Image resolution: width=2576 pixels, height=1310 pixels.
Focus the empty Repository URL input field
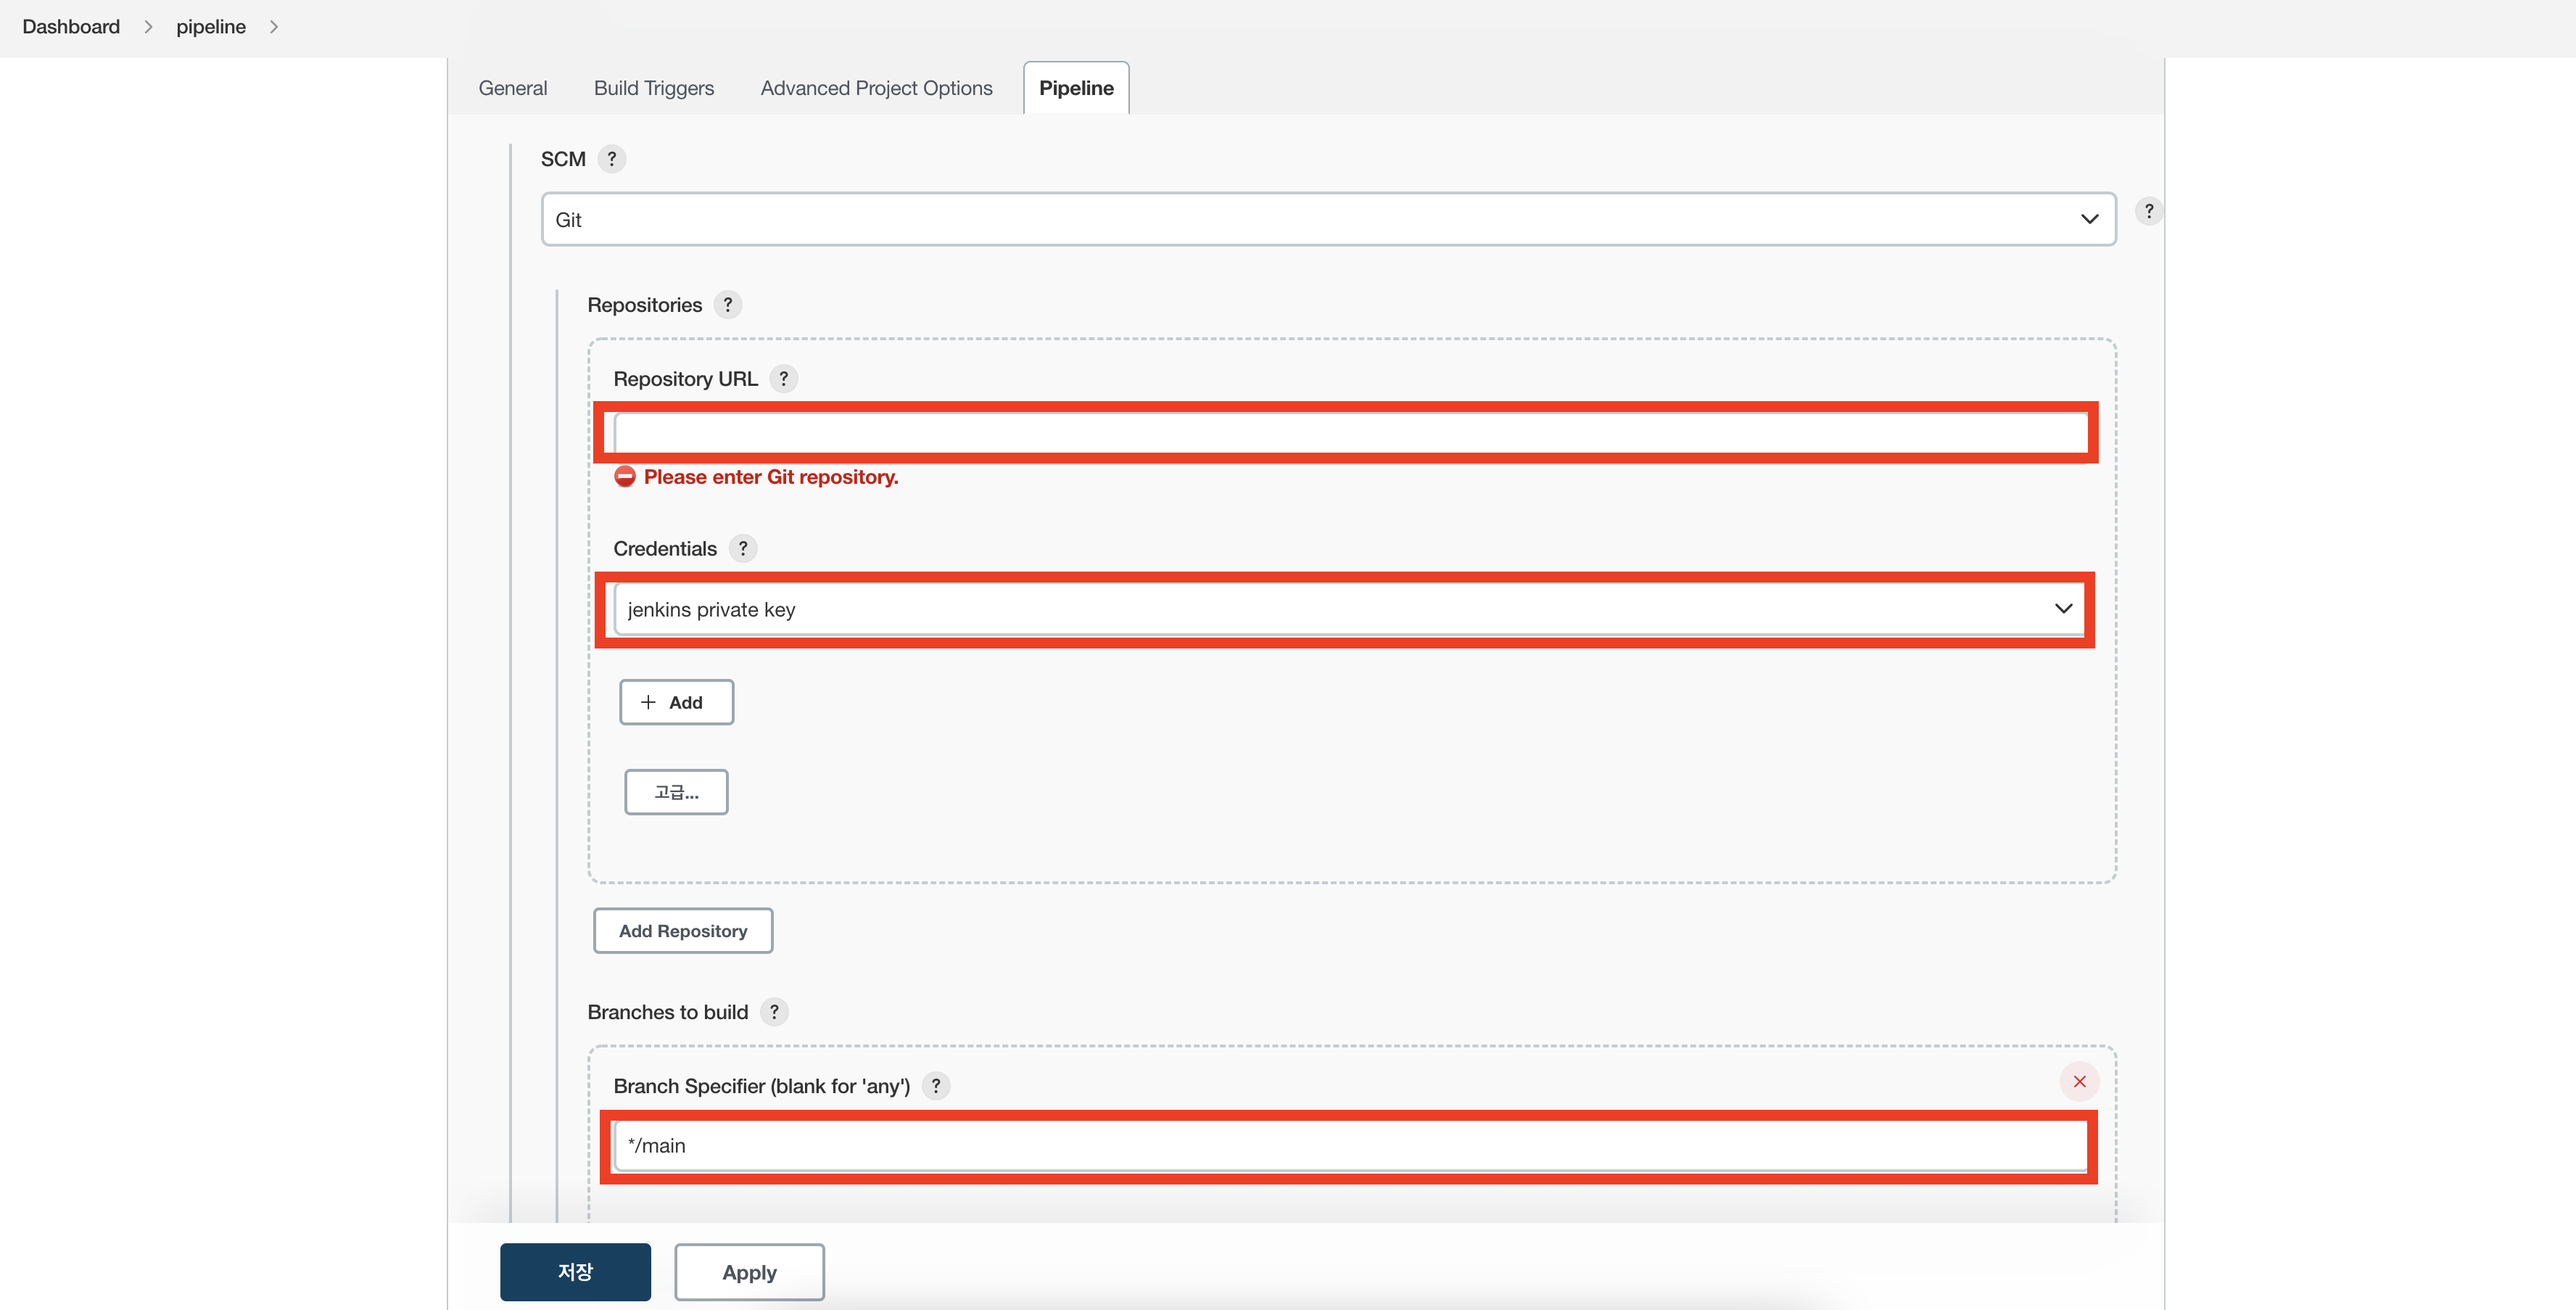[1348, 434]
